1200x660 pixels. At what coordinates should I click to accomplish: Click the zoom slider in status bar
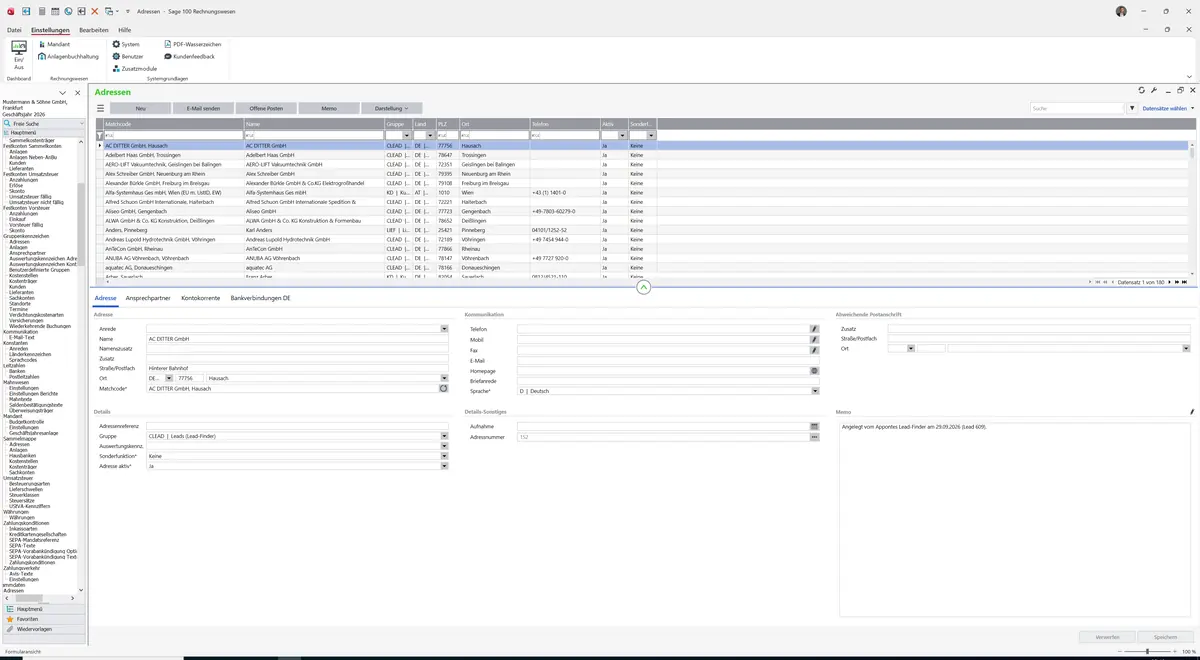pyautogui.click(x=1147, y=652)
